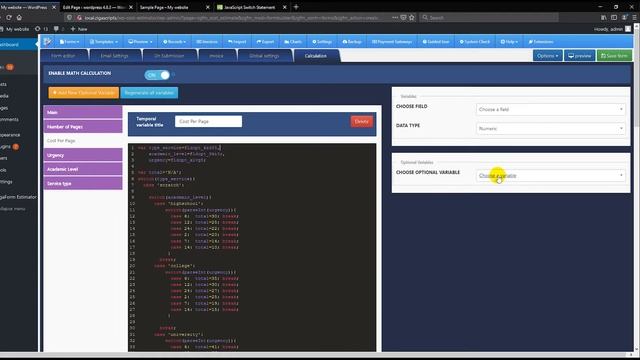640x360 pixels.
Task: Open page actions ellipsis in address bar
Action: 395,18
